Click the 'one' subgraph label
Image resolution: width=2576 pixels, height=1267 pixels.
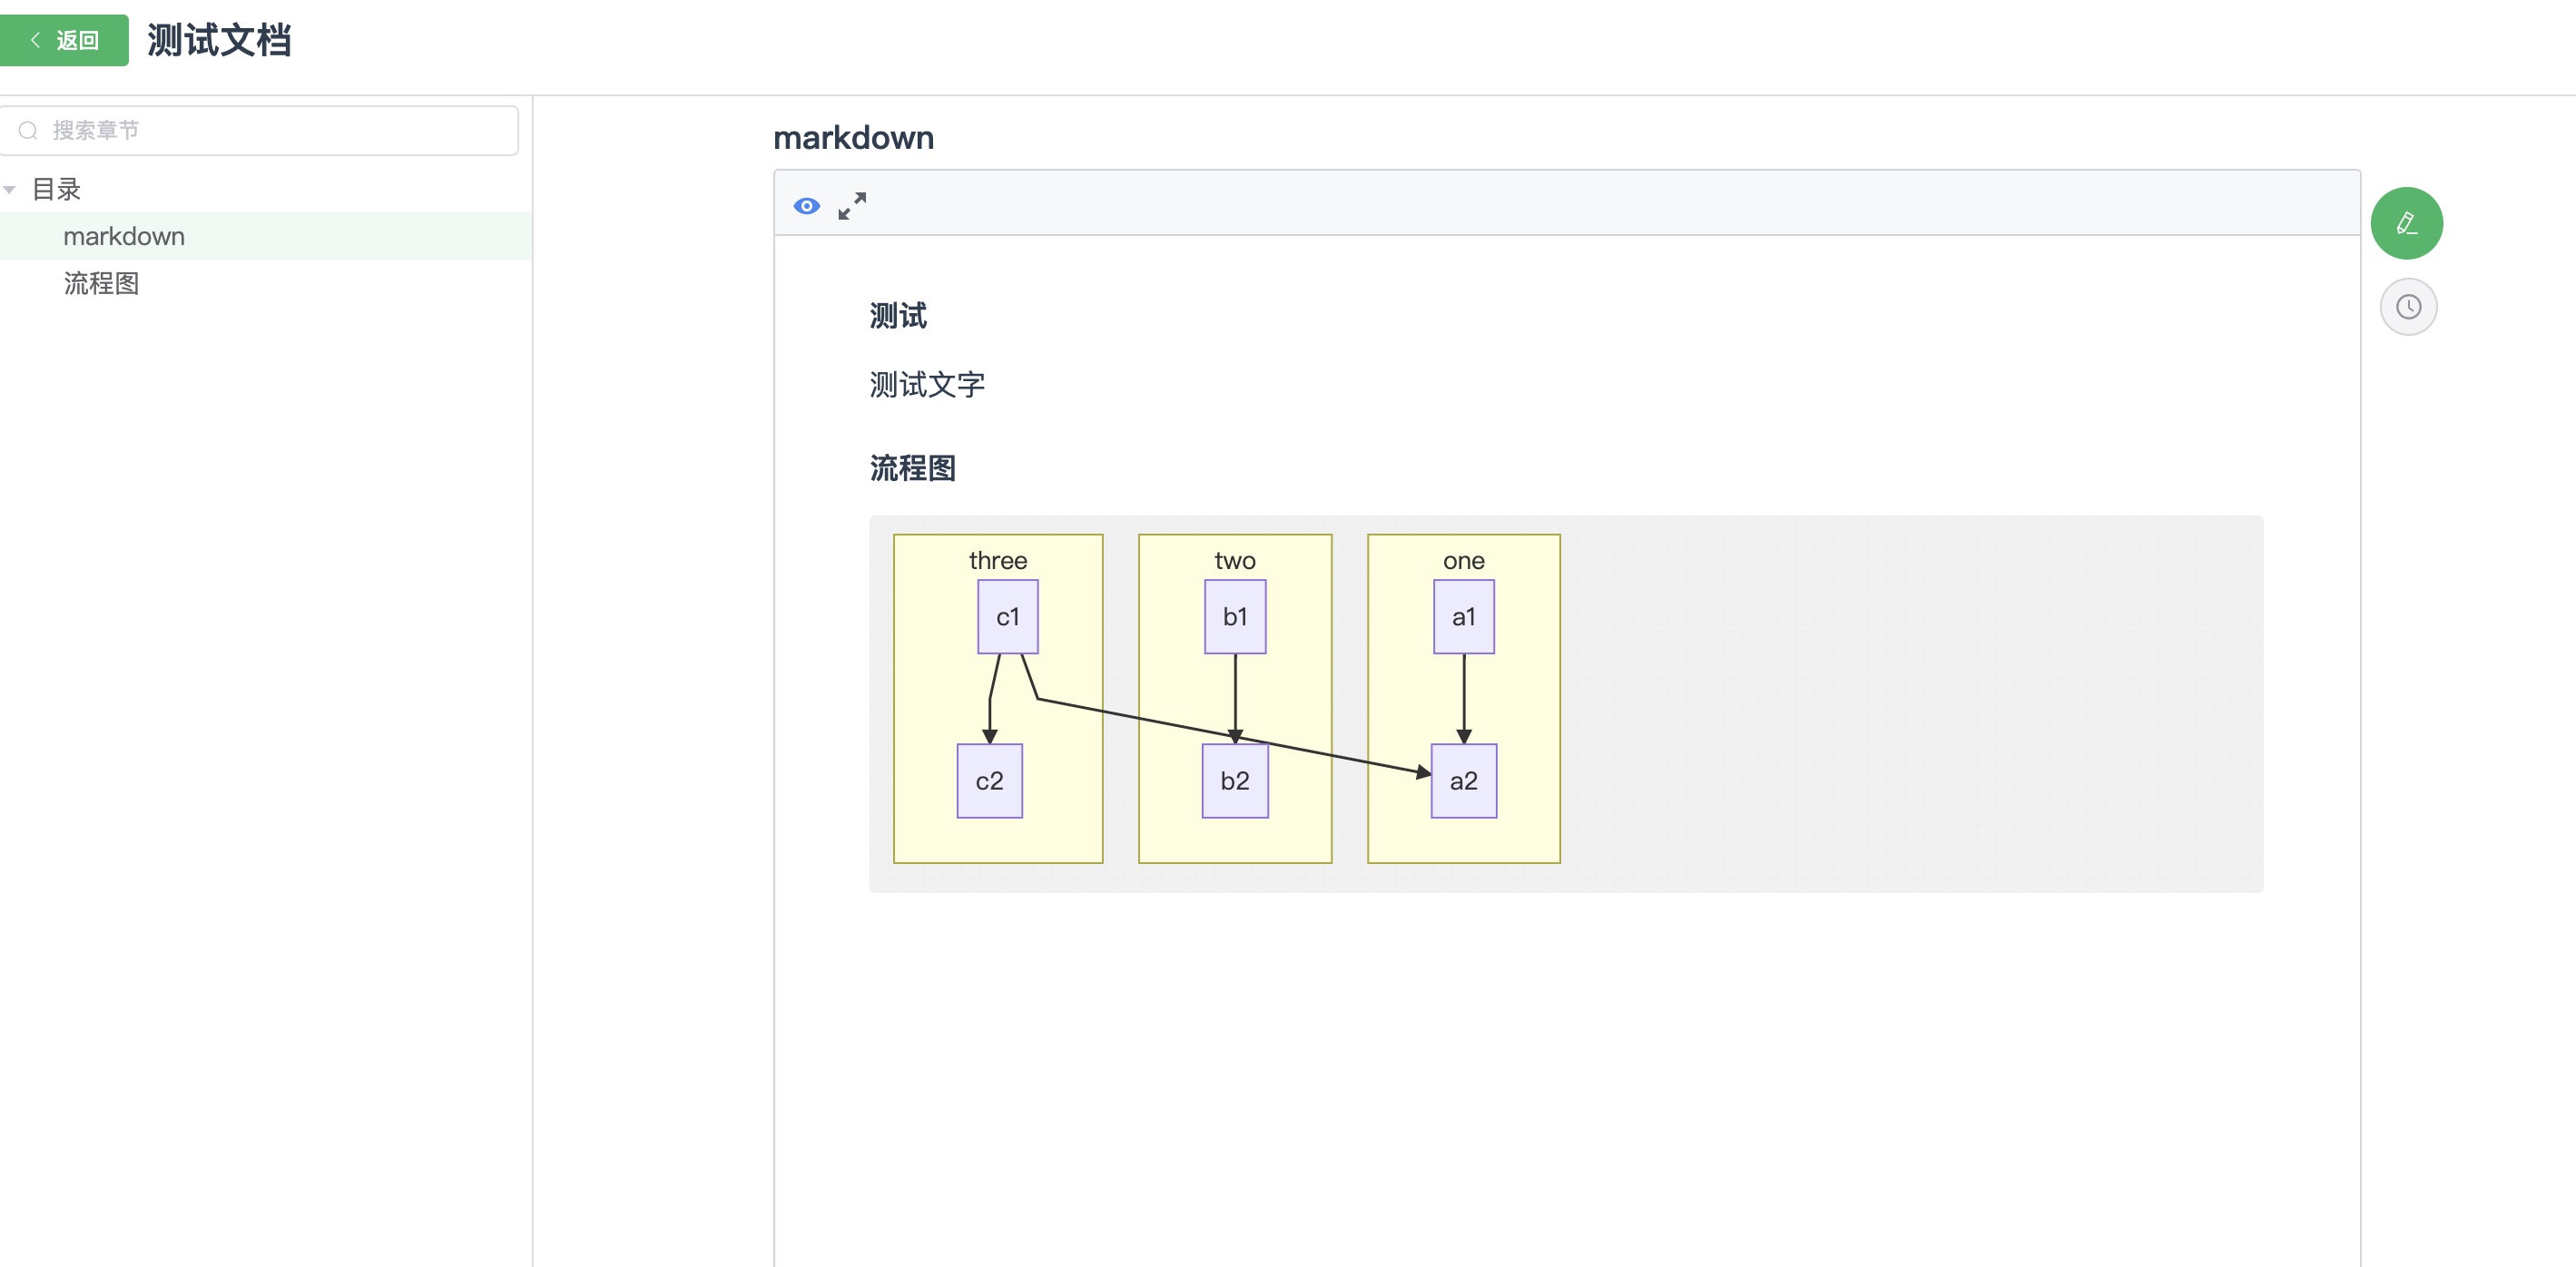coord(1463,561)
